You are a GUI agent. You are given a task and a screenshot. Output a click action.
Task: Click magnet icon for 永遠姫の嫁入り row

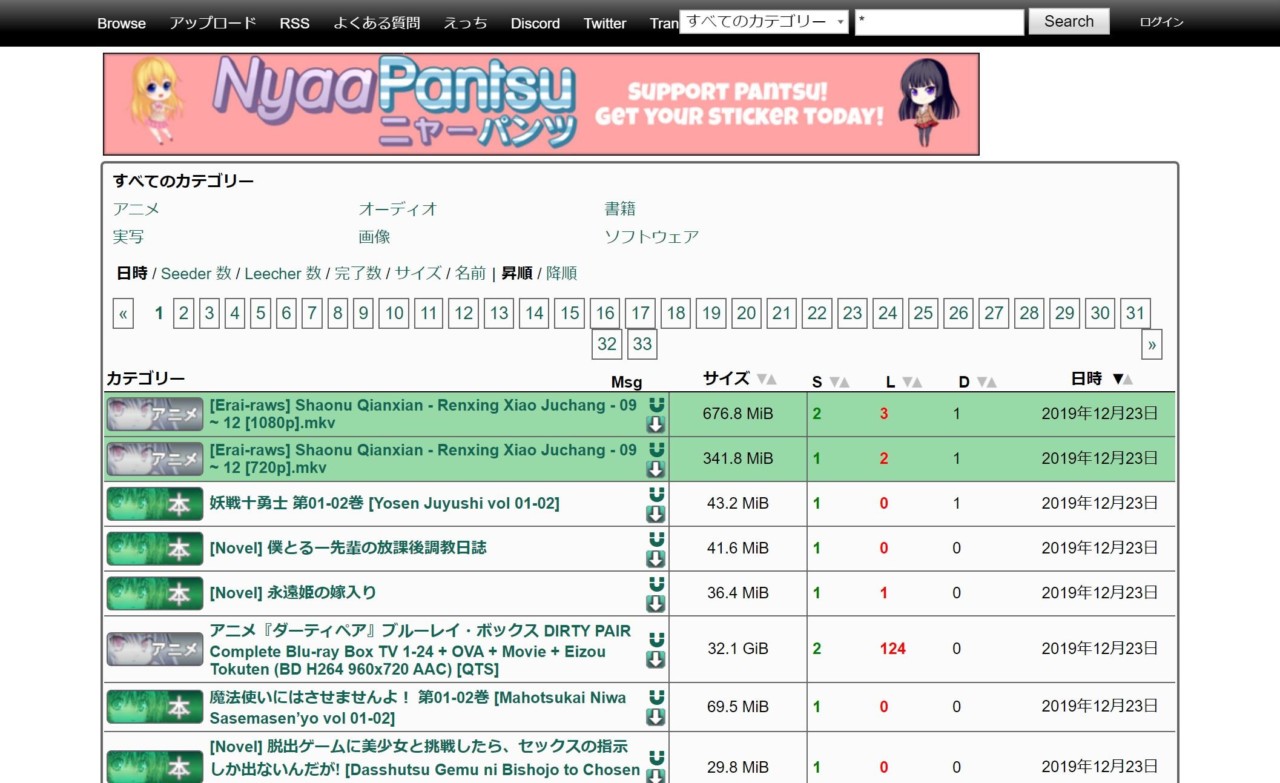coord(656,584)
